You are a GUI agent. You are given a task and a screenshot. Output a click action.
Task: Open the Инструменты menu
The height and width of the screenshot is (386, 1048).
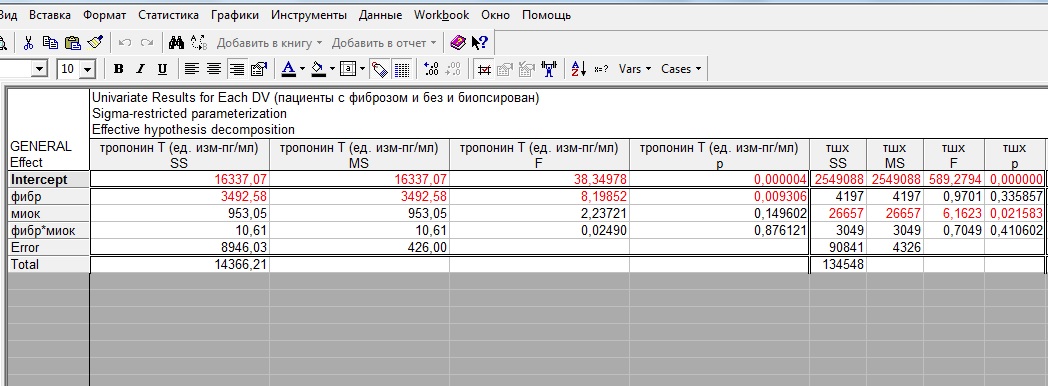(309, 15)
